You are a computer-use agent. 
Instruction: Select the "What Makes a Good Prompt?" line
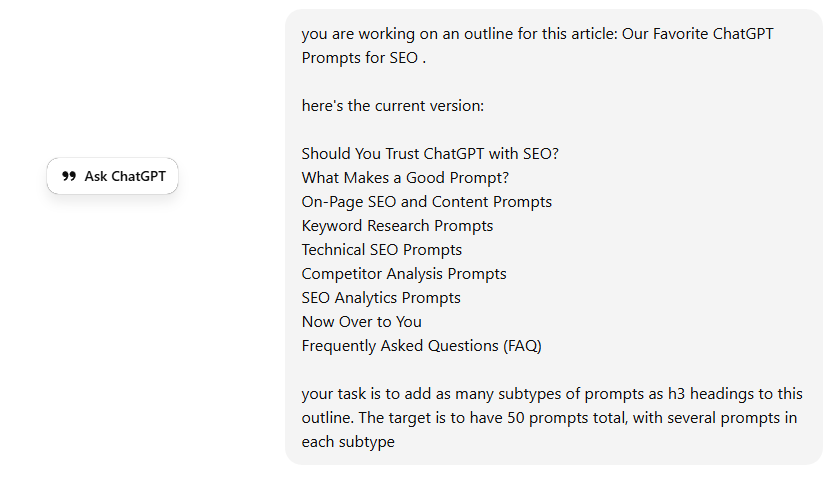pyautogui.click(x=405, y=178)
